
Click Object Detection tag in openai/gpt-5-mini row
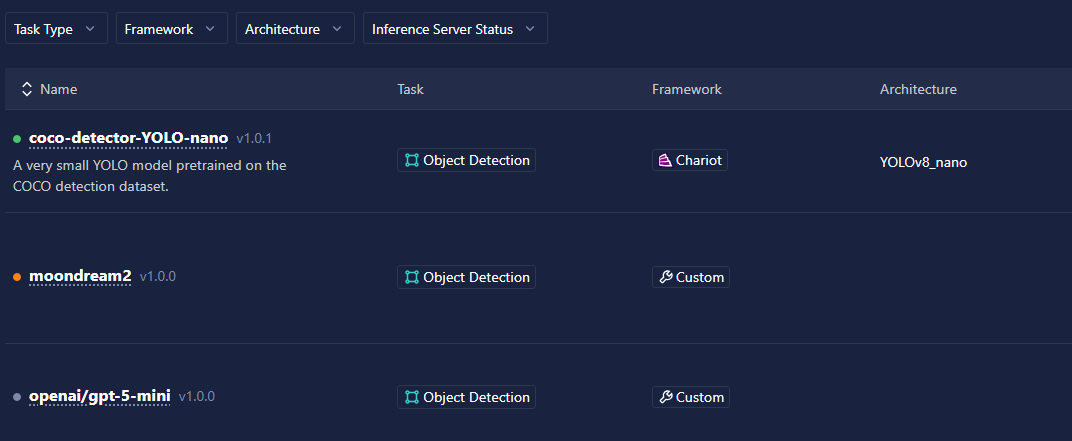coord(466,397)
